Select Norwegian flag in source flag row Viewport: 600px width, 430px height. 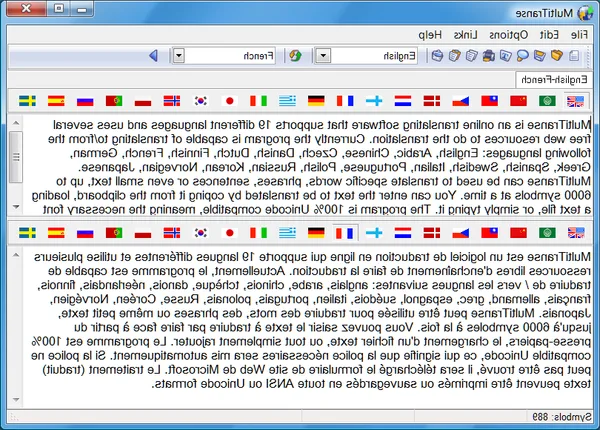(172, 101)
